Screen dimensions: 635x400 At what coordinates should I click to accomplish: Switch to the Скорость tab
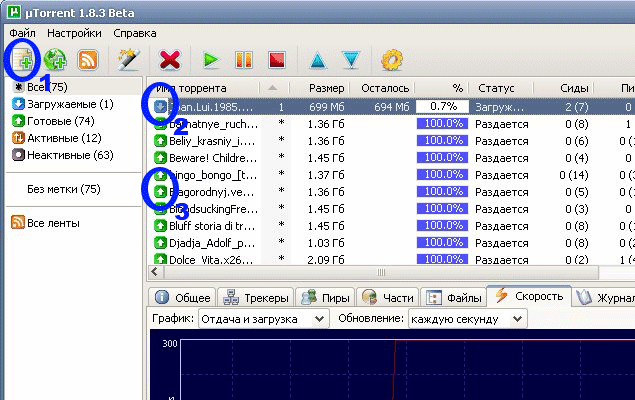pyautogui.click(x=529, y=296)
